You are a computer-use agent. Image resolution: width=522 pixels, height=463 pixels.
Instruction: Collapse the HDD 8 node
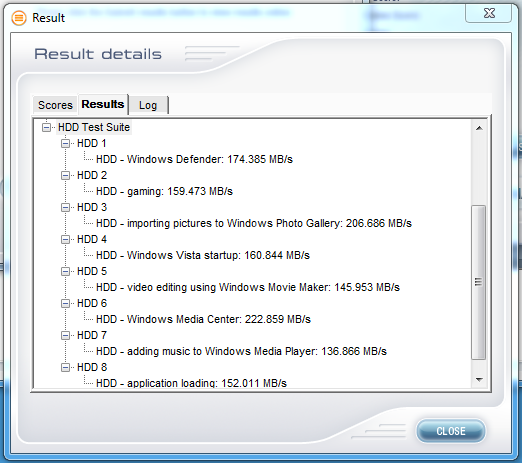[x=65, y=367]
